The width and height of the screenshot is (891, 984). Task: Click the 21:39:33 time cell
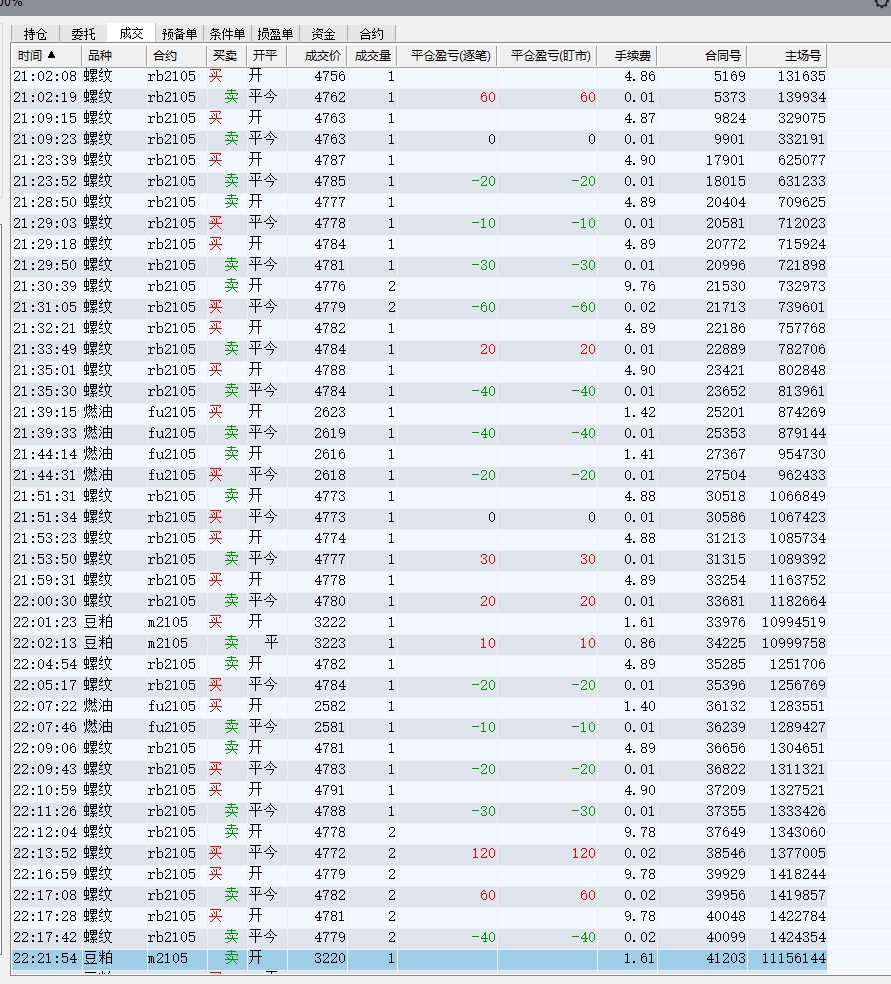tap(45, 434)
